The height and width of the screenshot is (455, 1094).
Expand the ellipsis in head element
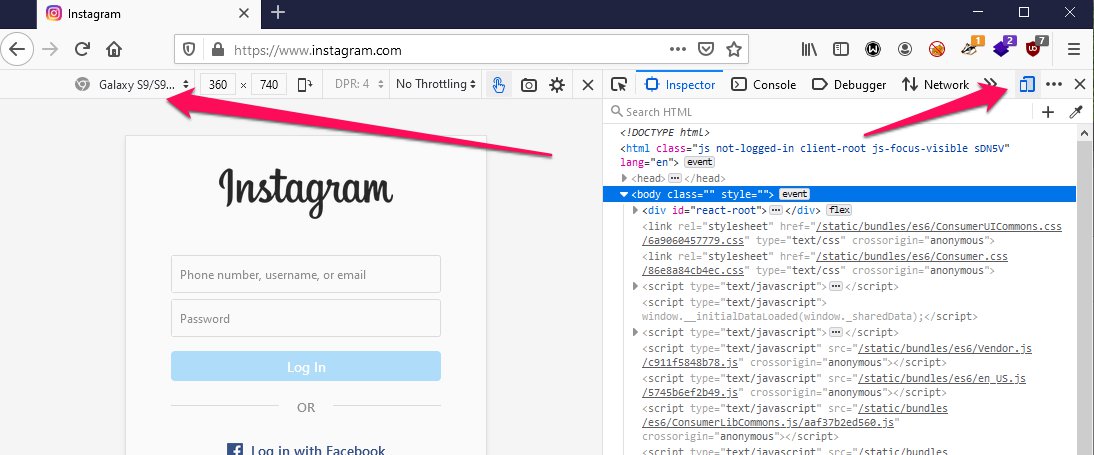tap(675, 179)
